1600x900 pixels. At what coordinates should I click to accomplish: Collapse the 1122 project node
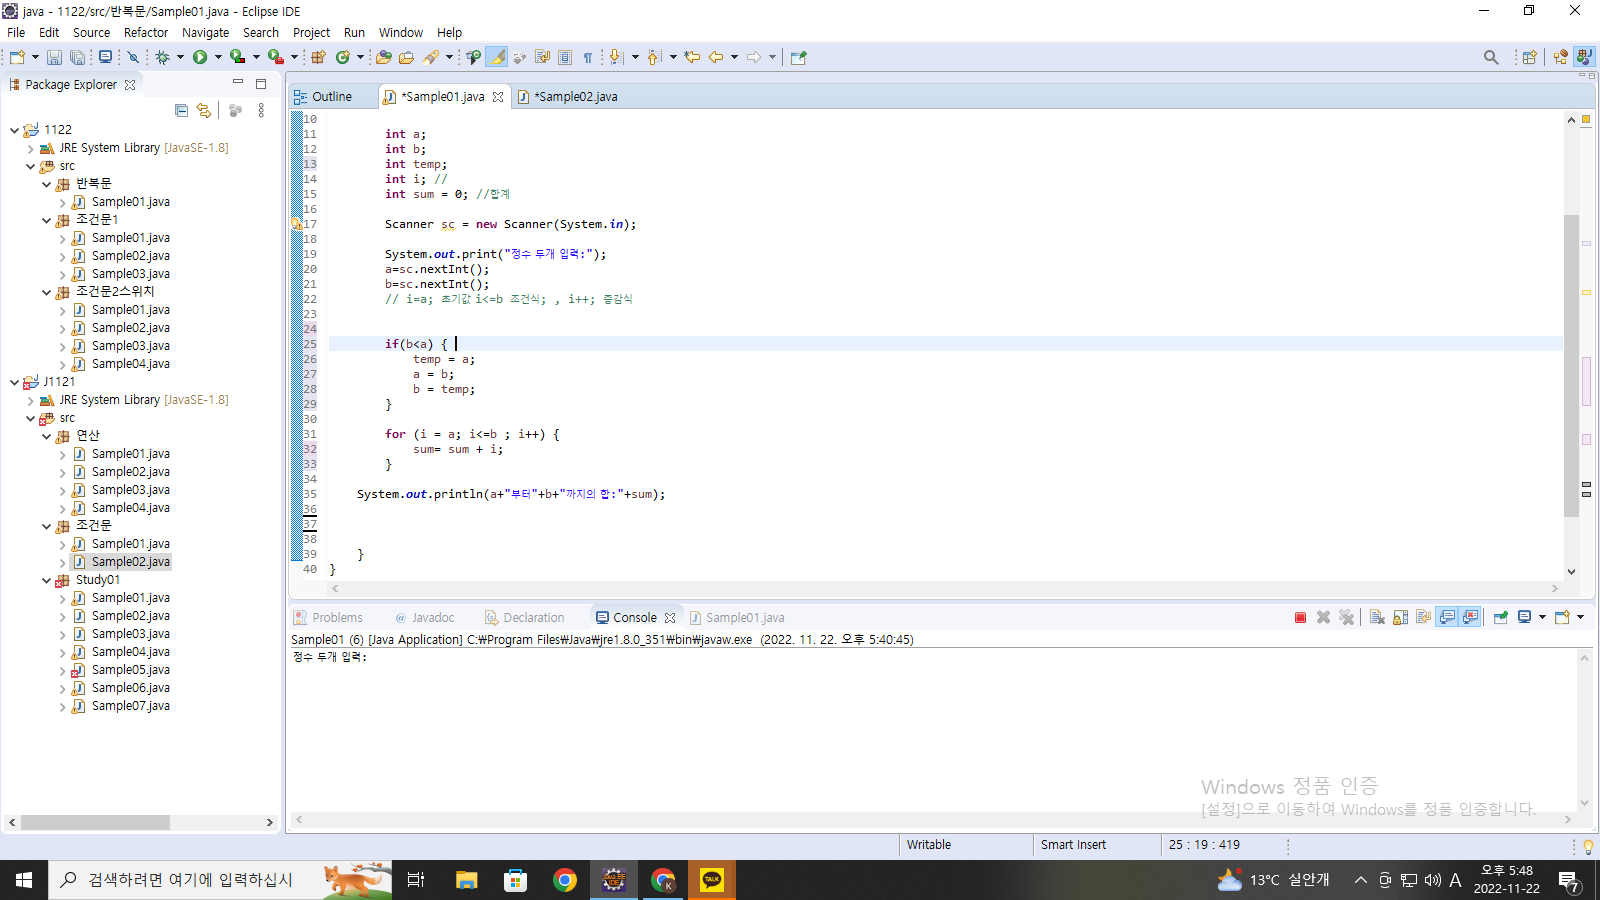tap(14, 130)
